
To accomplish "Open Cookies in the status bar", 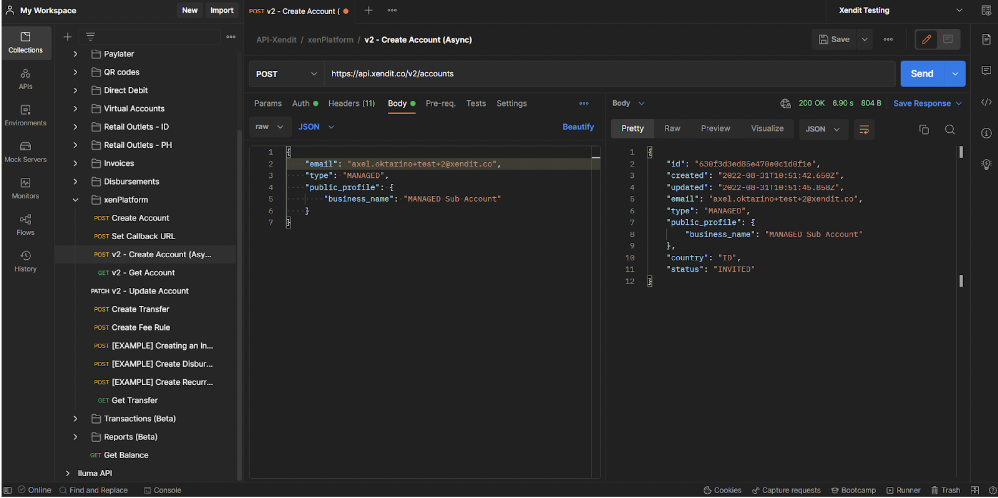I will (x=722, y=490).
